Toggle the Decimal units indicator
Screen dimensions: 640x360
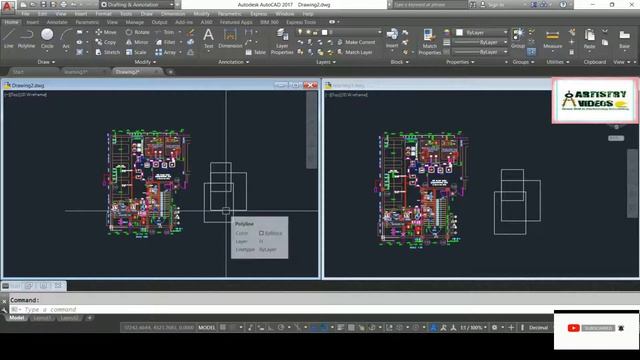pos(538,327)
